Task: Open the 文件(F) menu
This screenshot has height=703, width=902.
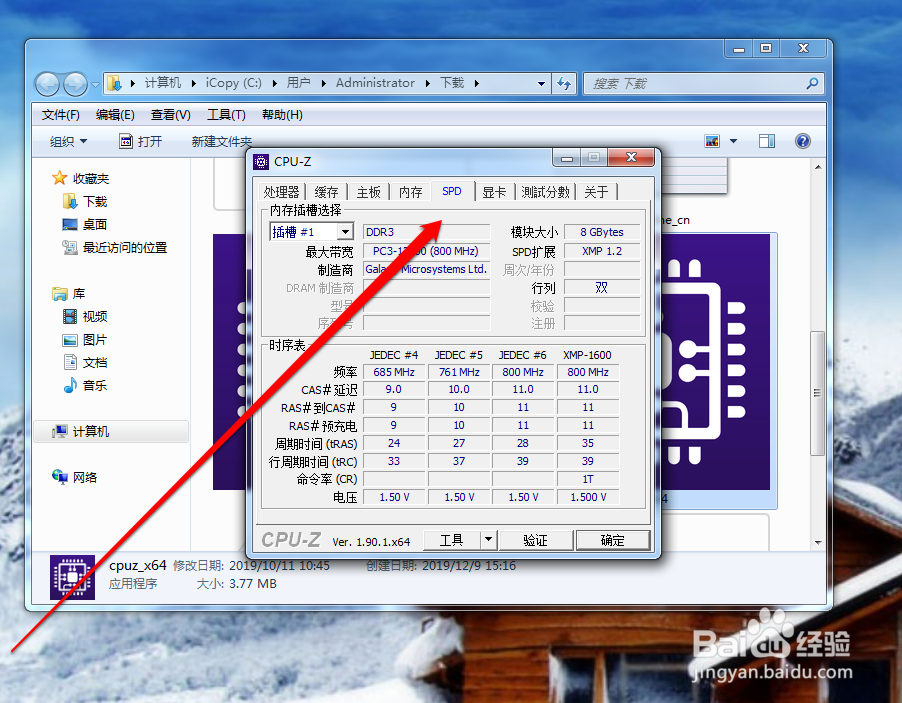Action: click(60, 114)
